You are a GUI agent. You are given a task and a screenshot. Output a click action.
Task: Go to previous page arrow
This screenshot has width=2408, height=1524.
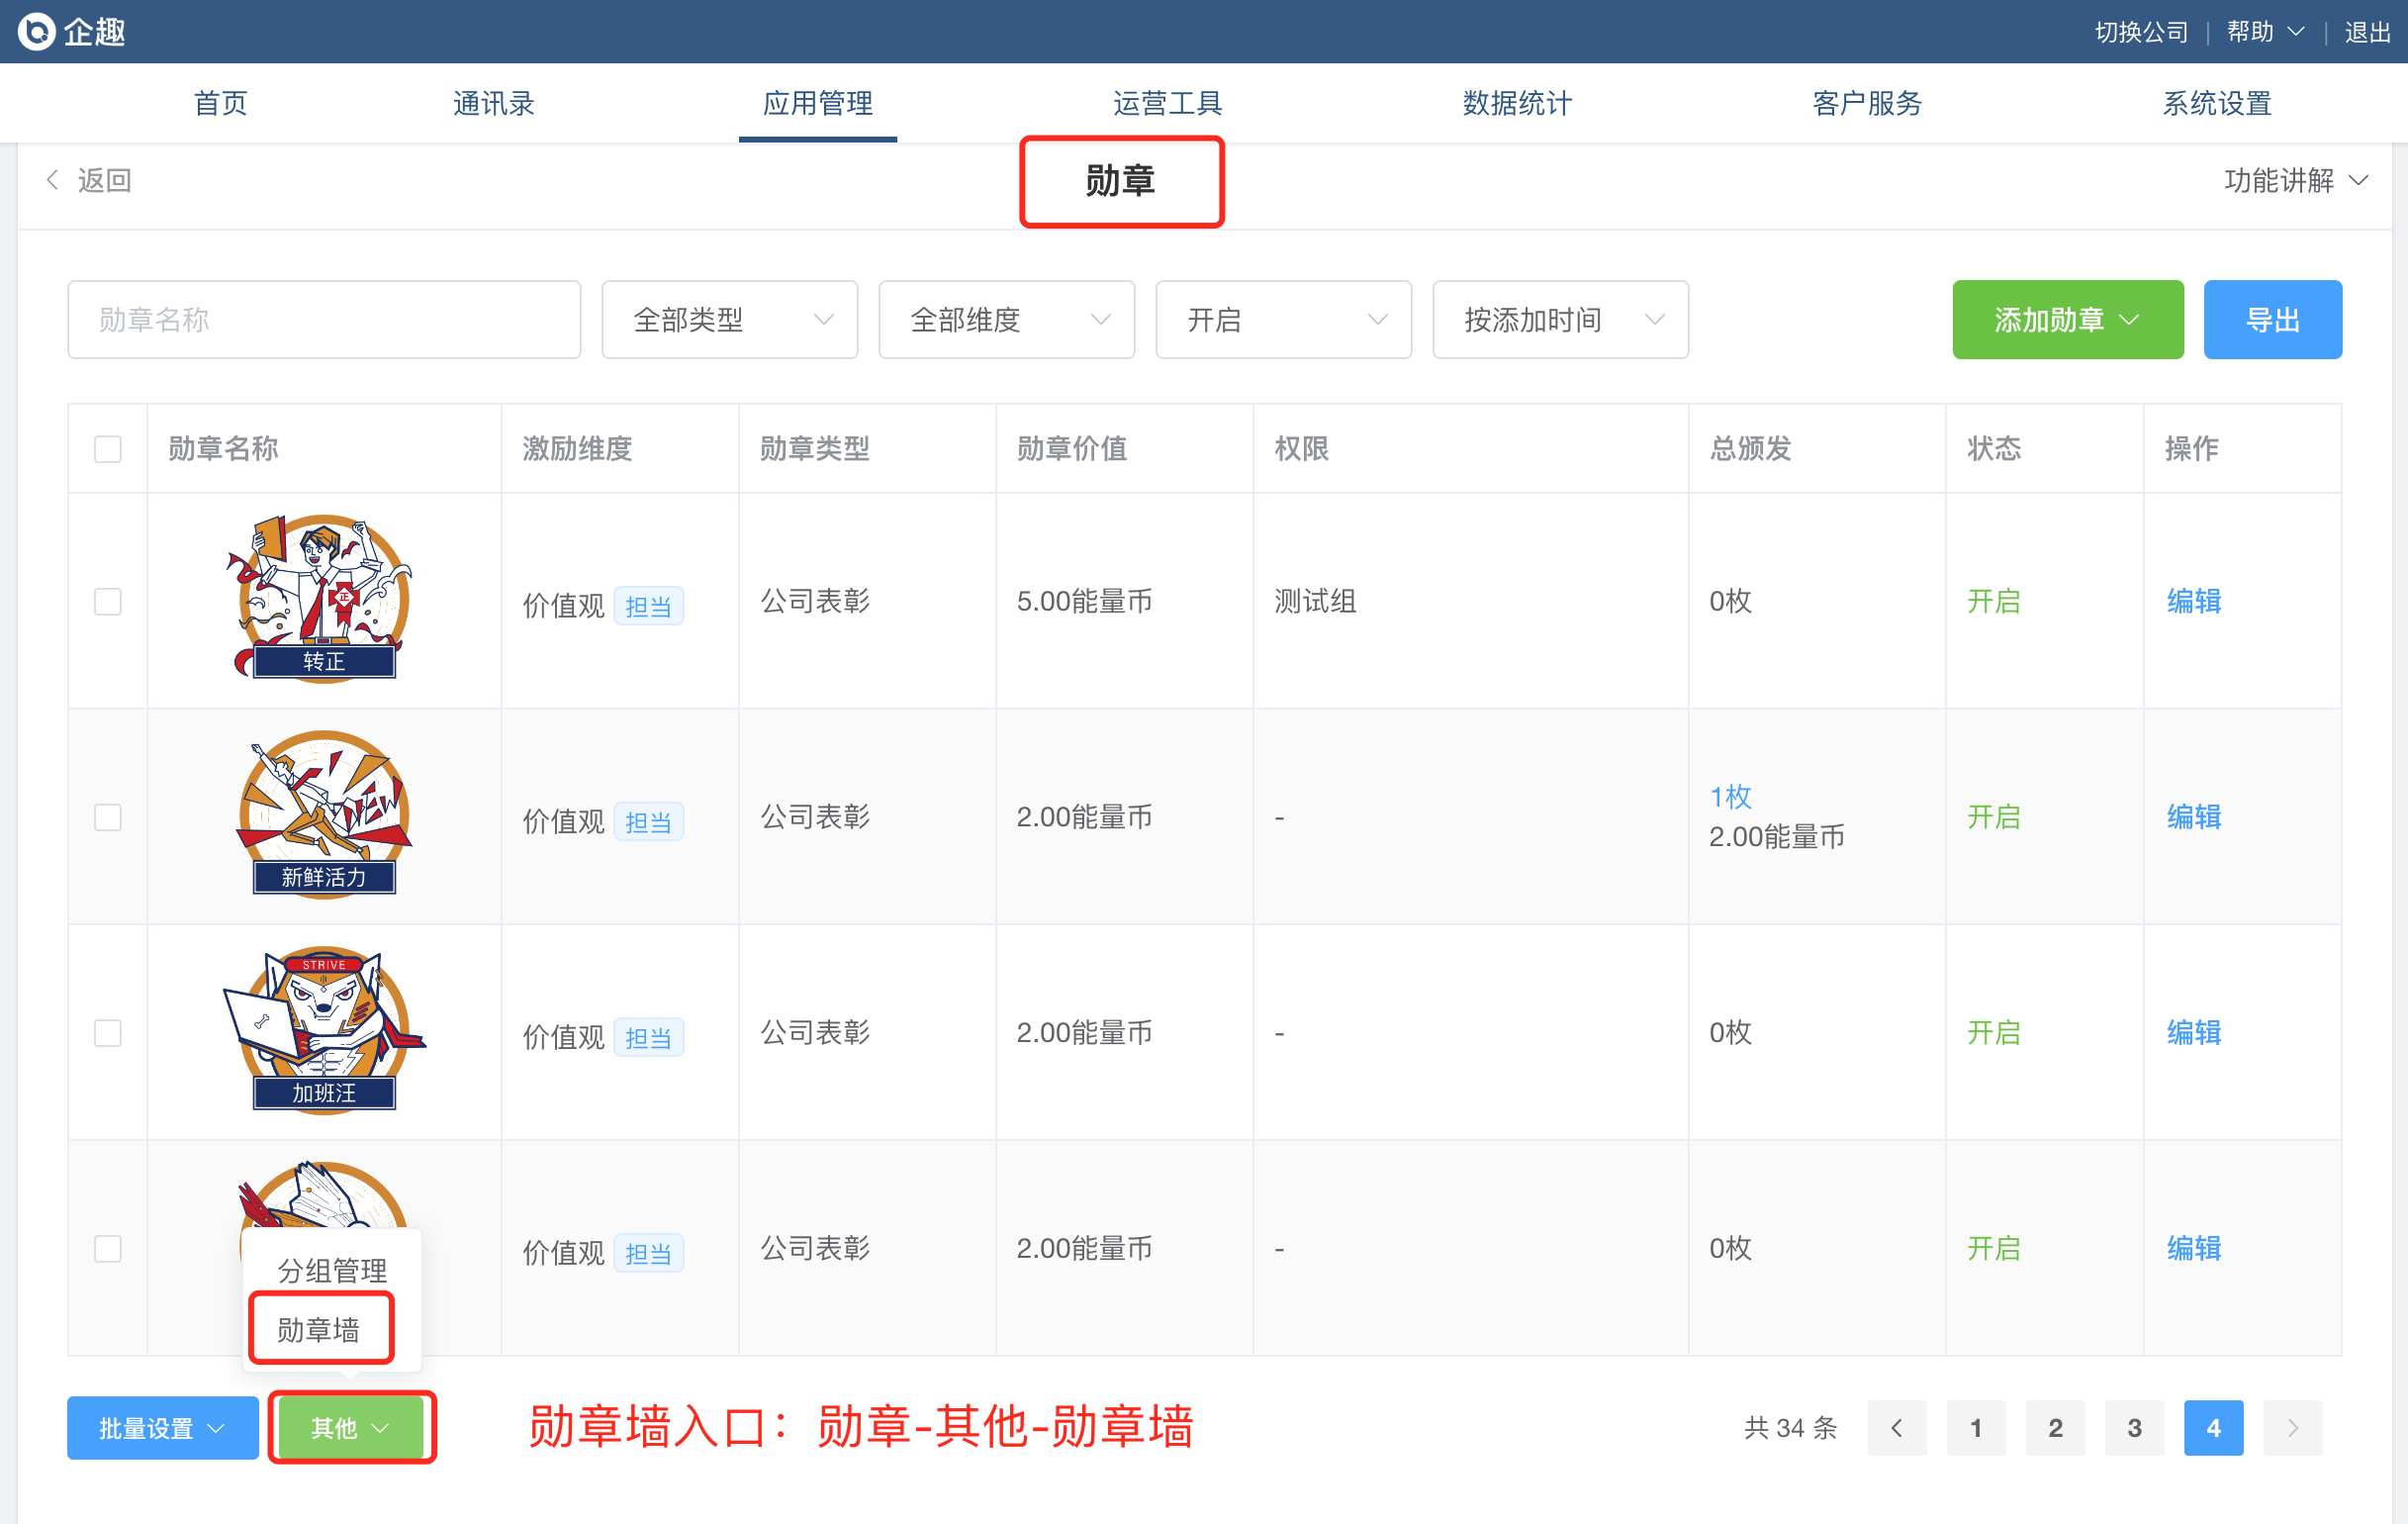click(x=1896, y=1427)
